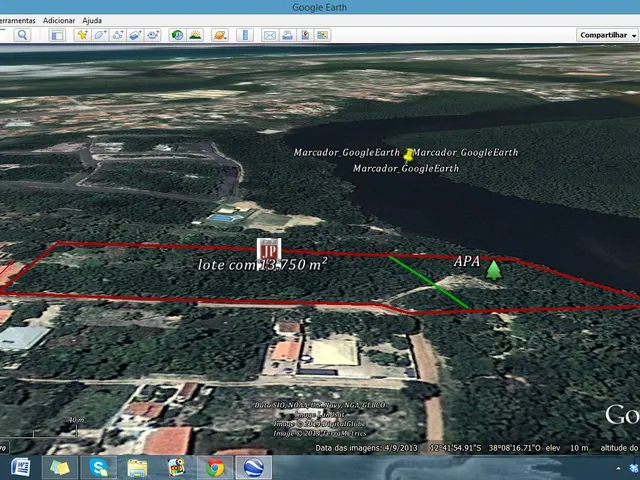Toggle the sidebar panel visibility
The image size is (640, 480).
pyautogui.click(x=58, y=35)
